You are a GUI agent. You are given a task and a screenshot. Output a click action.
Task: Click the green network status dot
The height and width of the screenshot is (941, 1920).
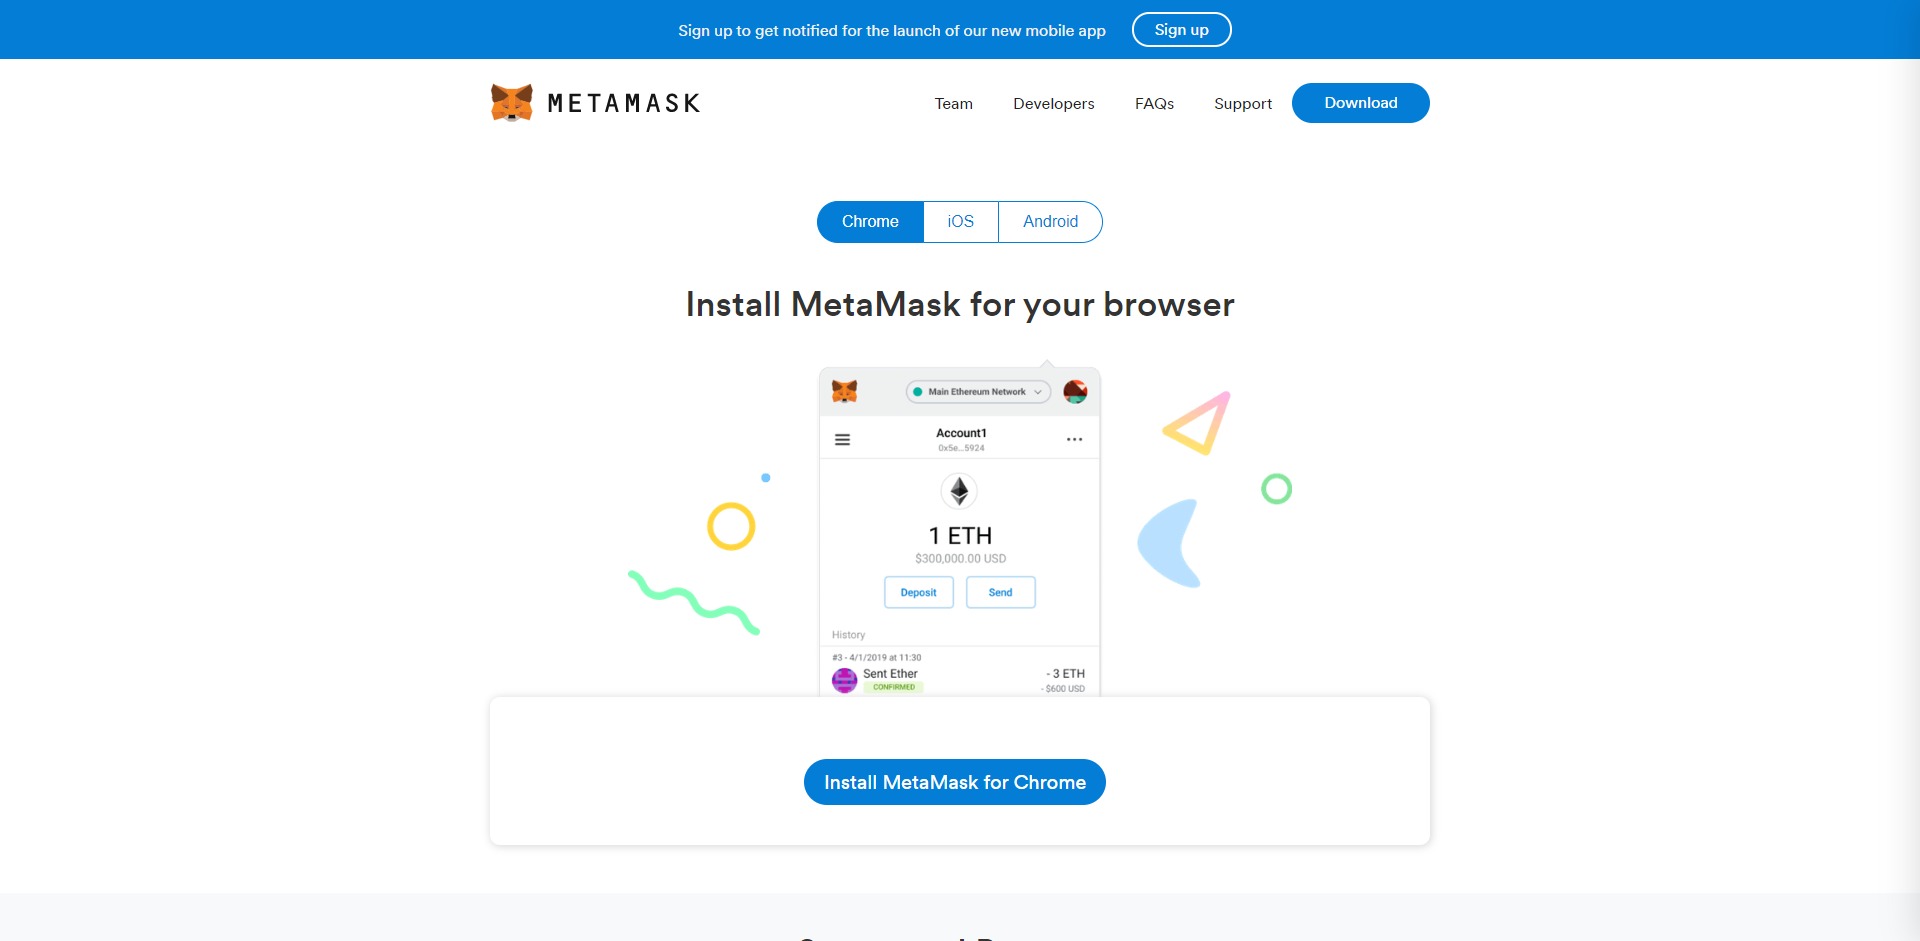pyautogui.click(x=917, y=392)
